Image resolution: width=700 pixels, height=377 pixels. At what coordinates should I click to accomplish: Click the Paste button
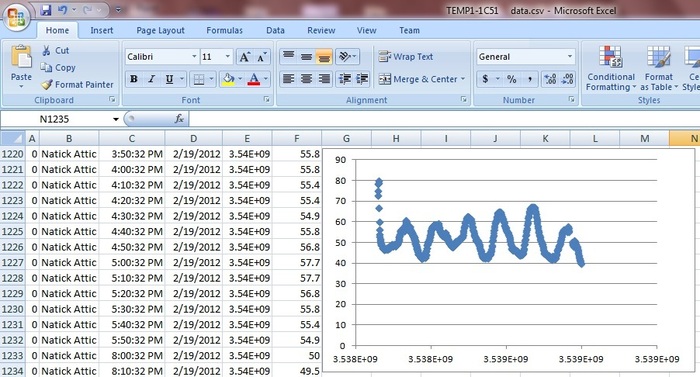click(x=21, y=66)
